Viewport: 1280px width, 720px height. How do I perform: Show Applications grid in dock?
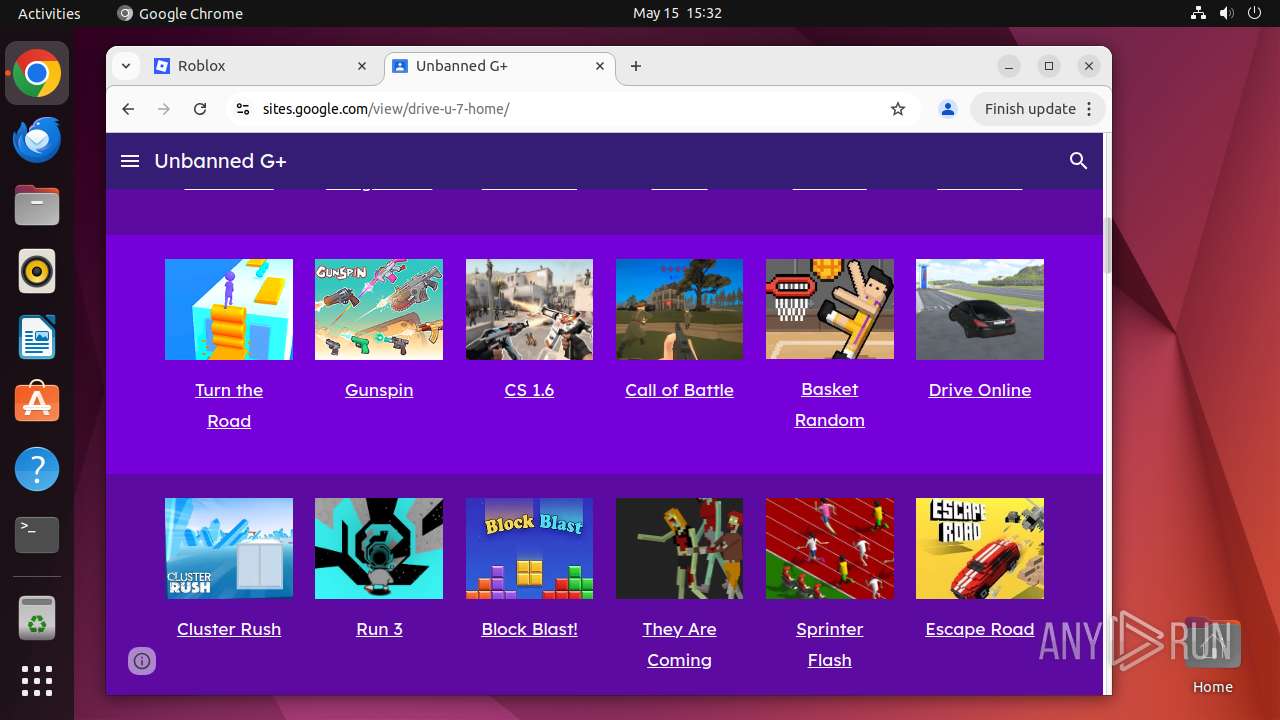coord(37,681)
